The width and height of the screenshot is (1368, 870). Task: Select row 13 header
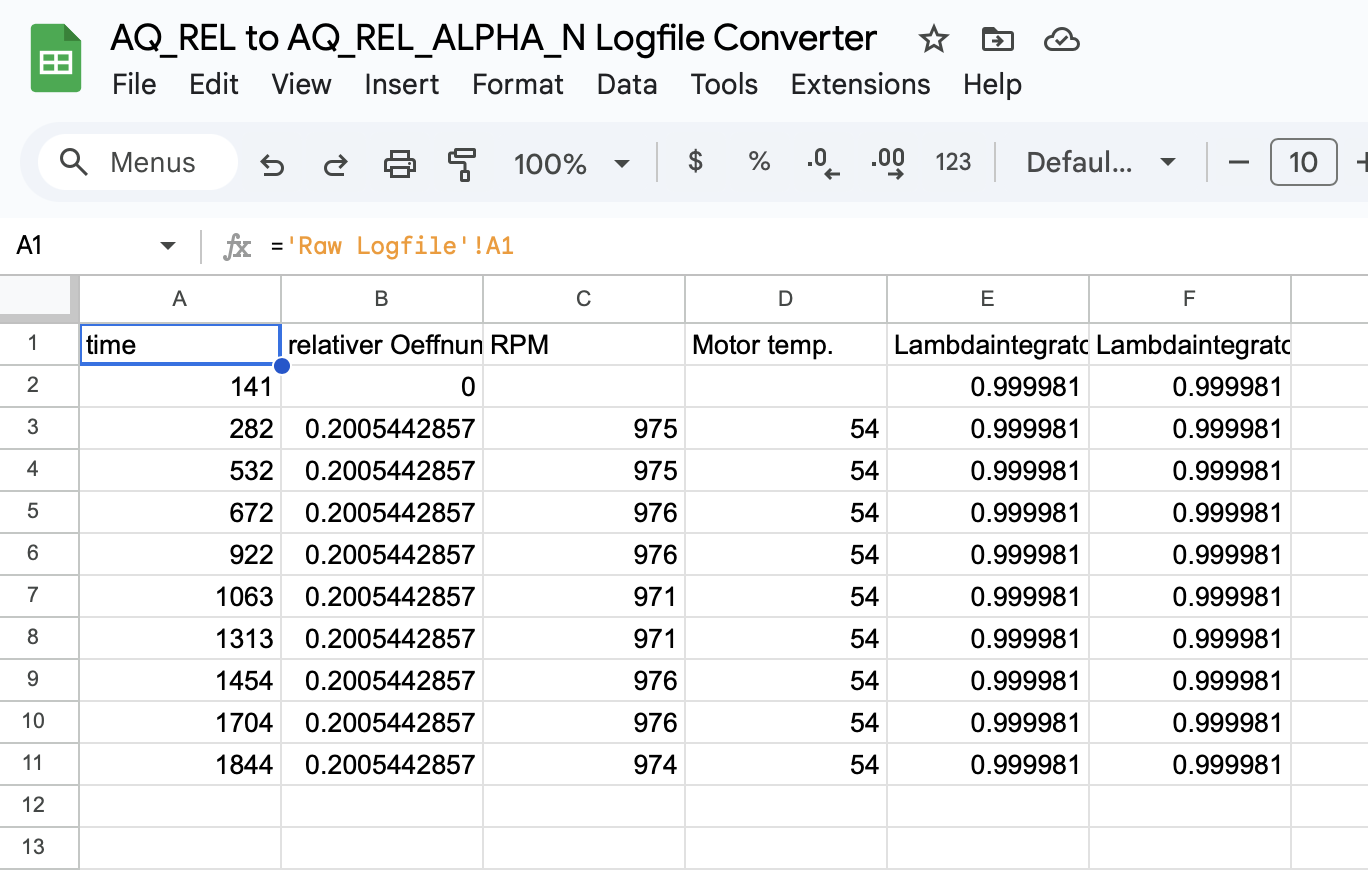pyautogui.click(x=40, y=848)
